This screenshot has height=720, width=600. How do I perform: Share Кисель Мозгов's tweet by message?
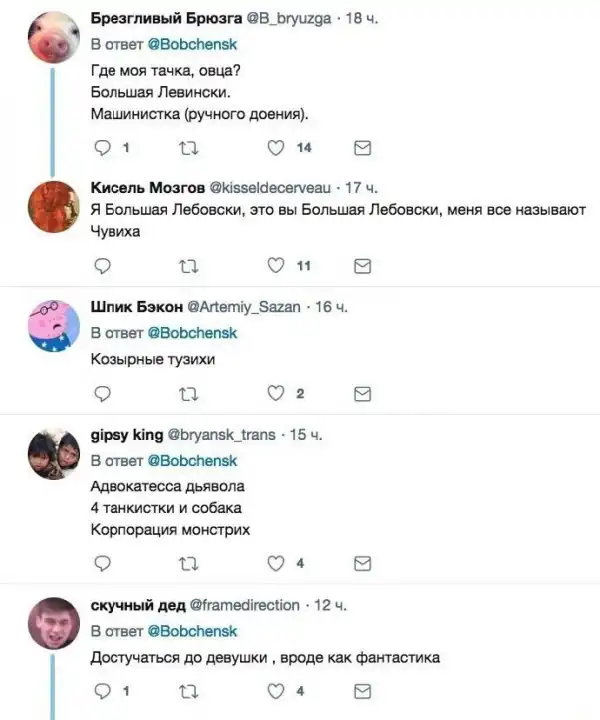364,265
